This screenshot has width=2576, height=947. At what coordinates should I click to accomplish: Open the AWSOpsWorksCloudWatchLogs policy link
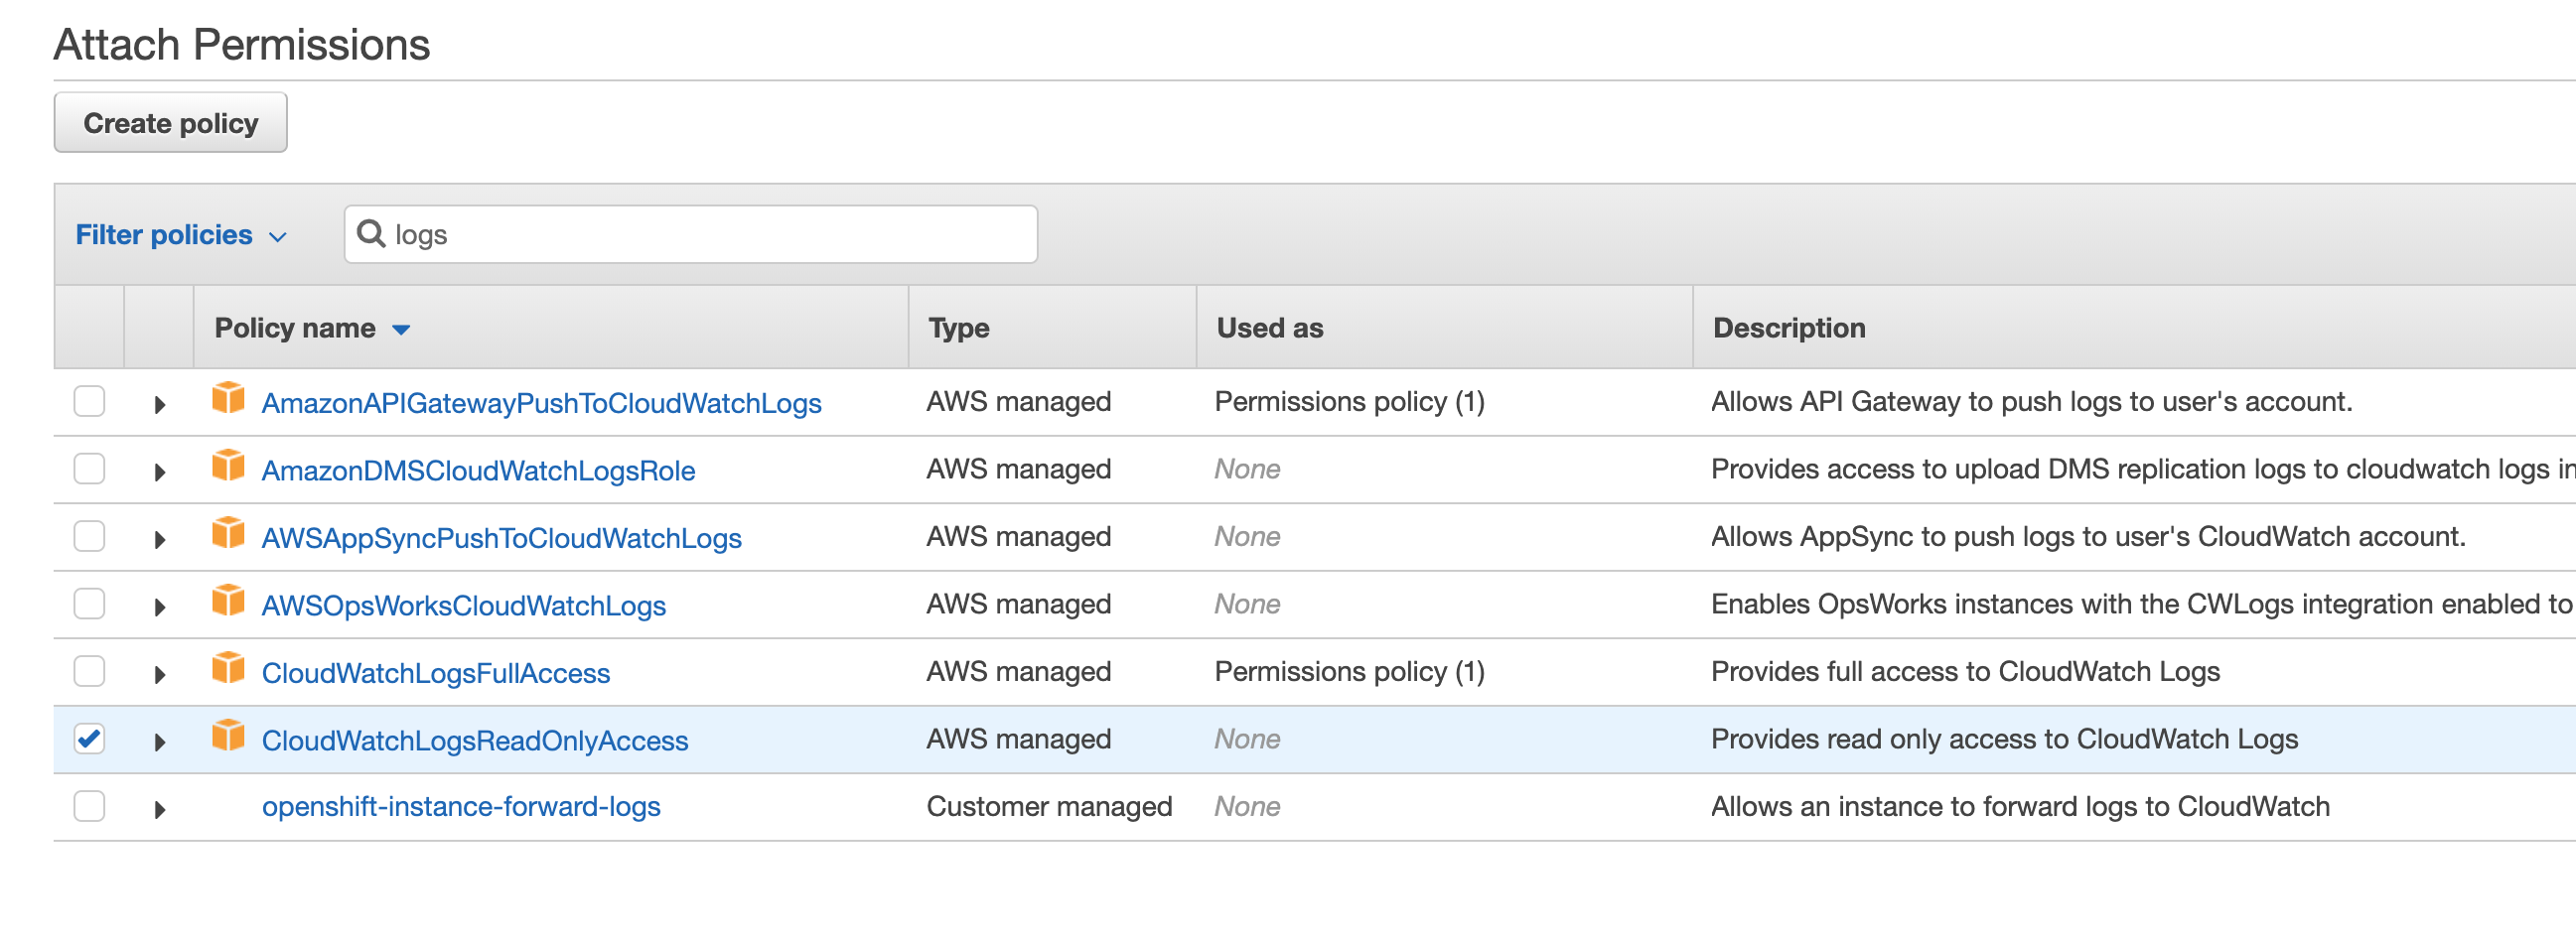coord(463,605)
